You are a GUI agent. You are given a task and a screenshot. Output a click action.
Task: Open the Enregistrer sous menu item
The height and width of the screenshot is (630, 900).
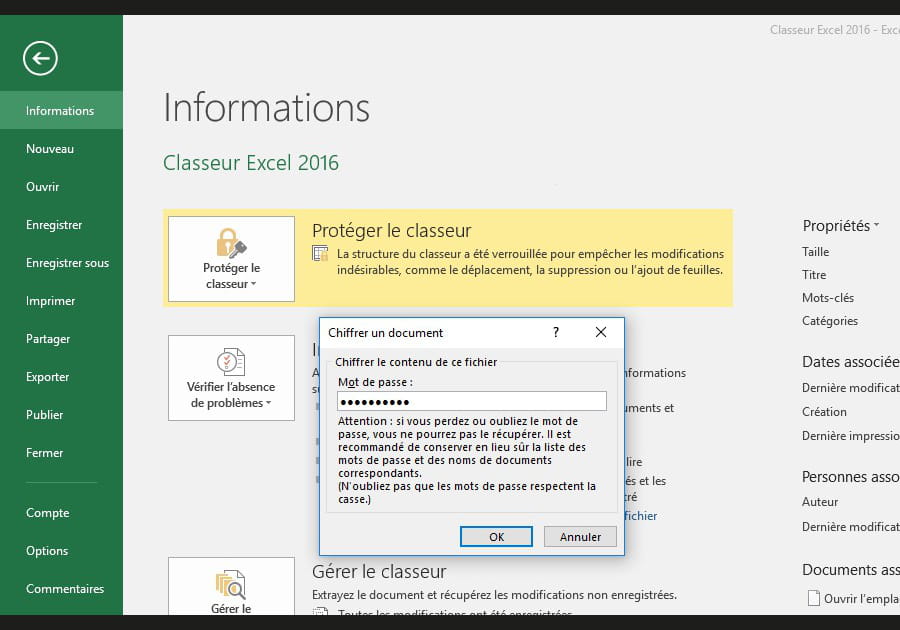67,263
